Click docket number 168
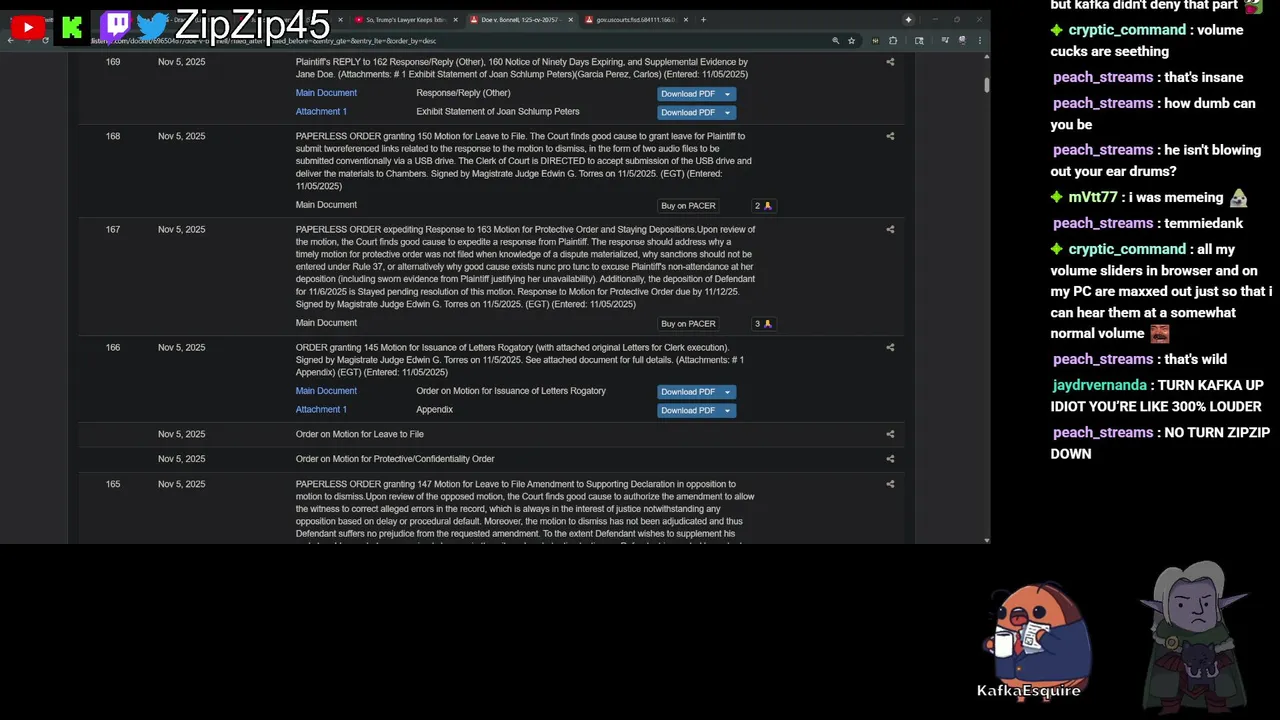 tap(113, 136)
